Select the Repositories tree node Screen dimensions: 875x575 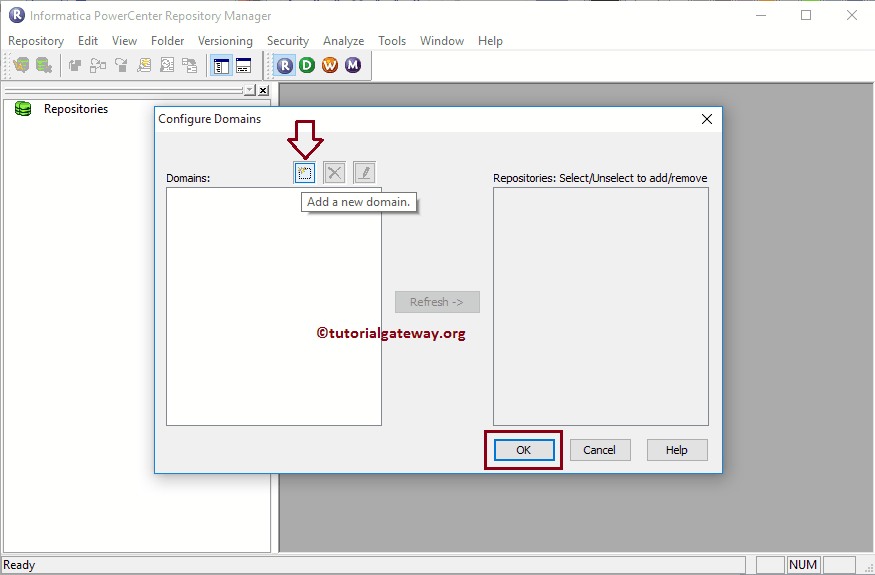[76, 109]
